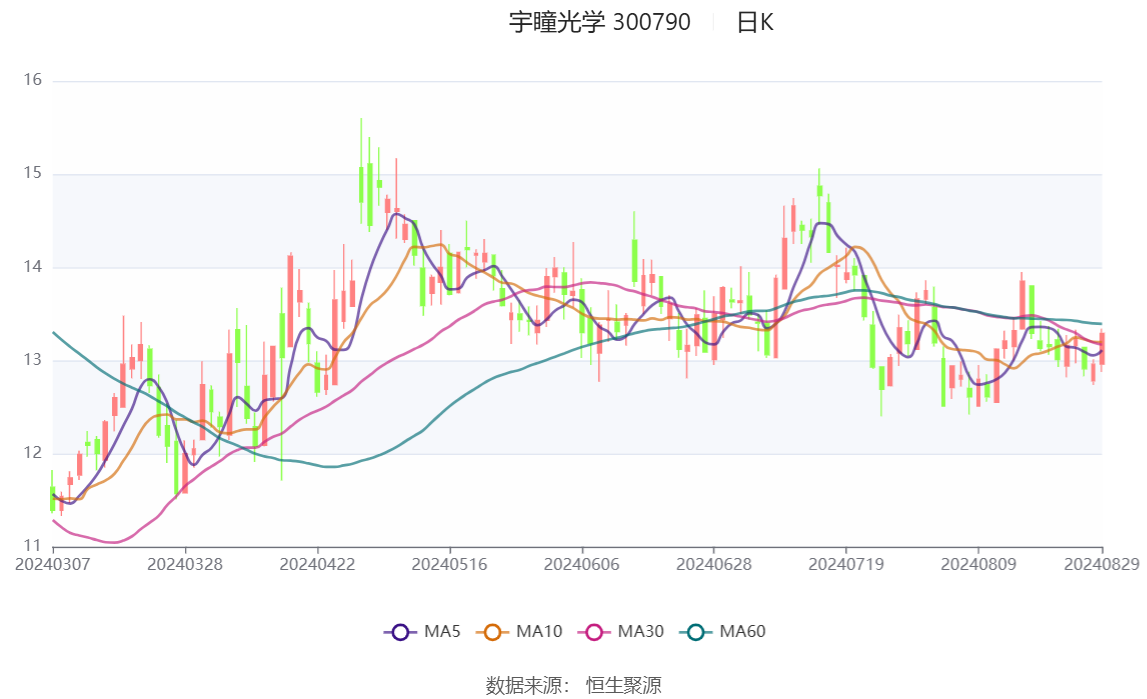The width and height of the screenshot is (1147, 699).
Task: Toggle the MA5 legend series
Action: point(422,632)
